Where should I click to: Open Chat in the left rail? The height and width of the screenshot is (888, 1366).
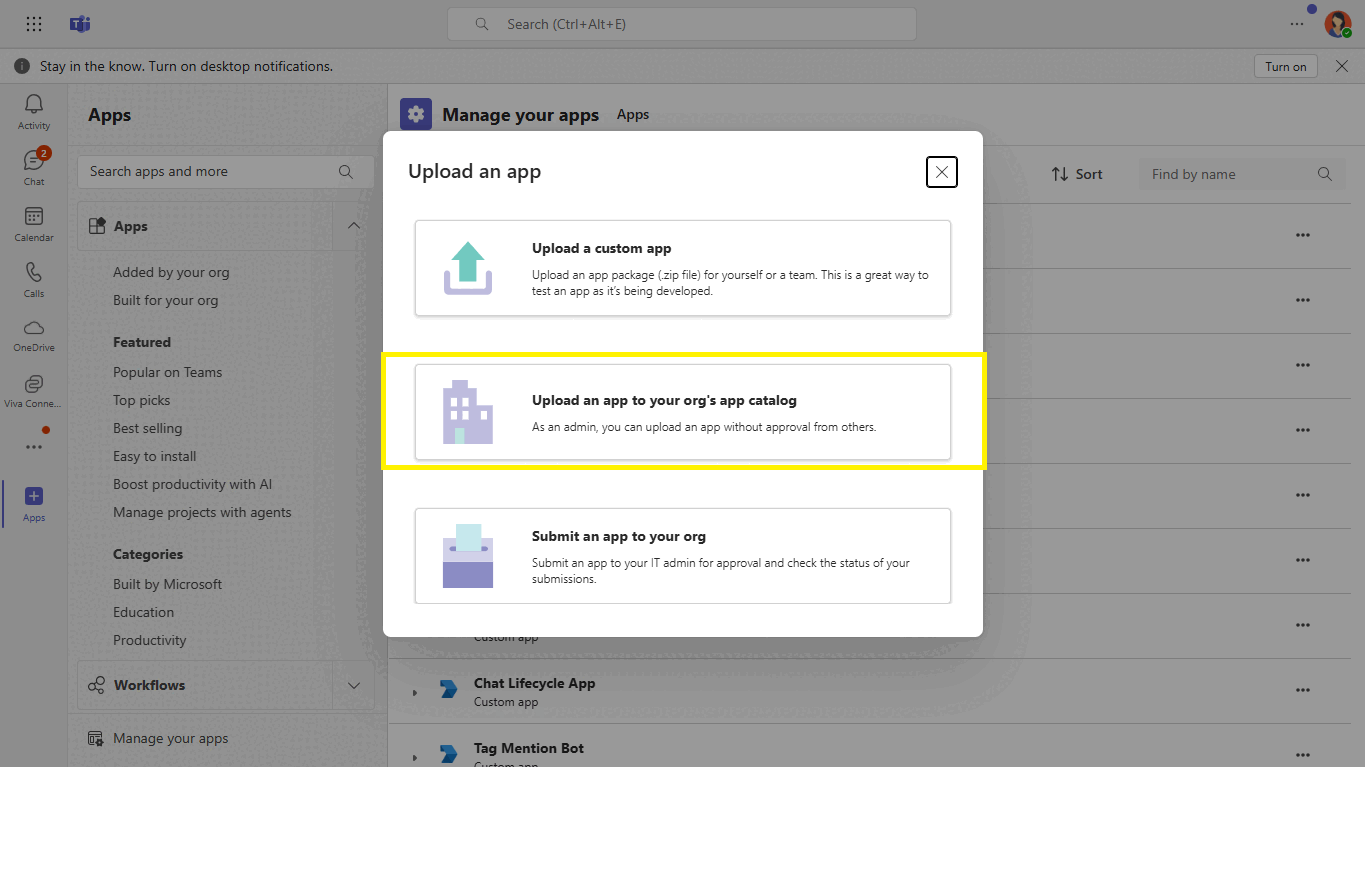click(34, 166)
